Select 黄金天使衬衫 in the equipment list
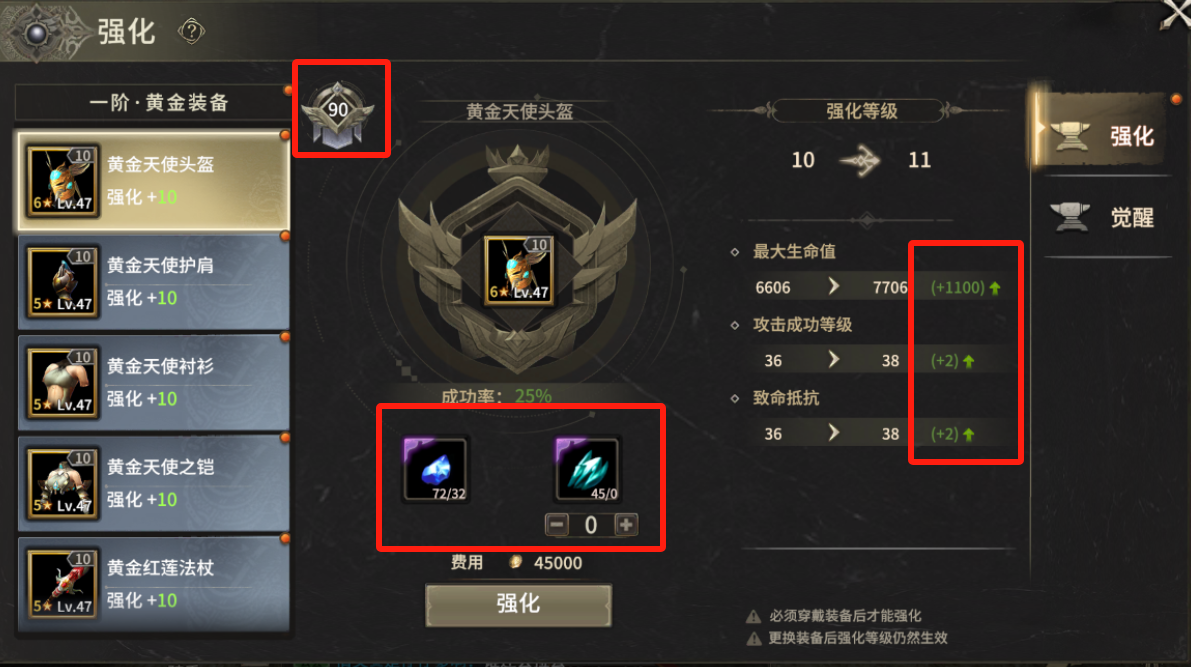This screenshot has width=1191, height=667. [153, 383]
